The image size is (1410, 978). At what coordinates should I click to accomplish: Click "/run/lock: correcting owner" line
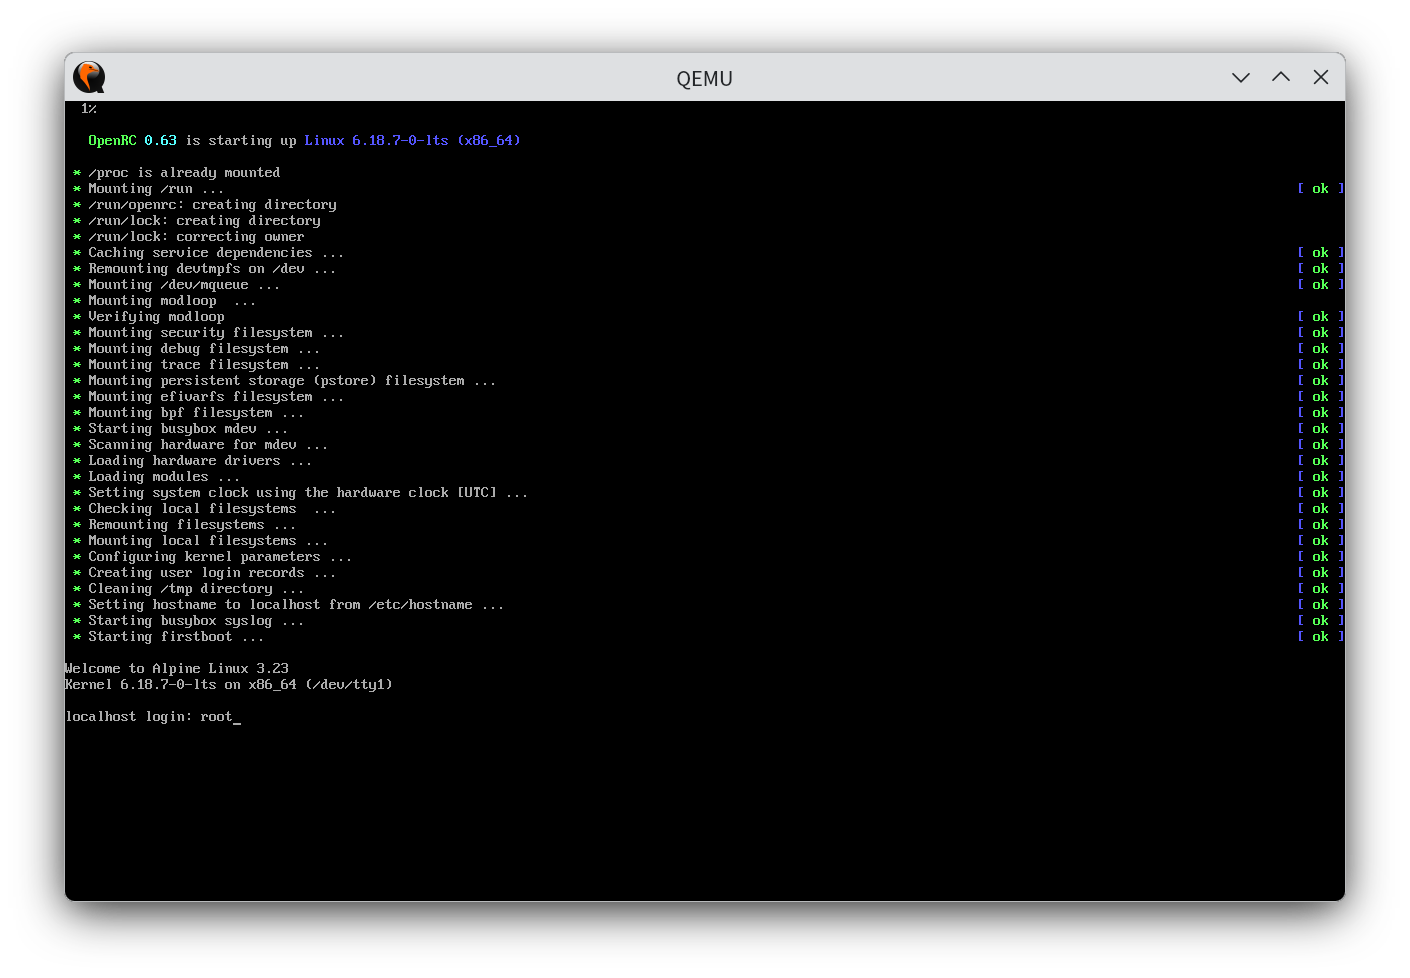[196, 237]
